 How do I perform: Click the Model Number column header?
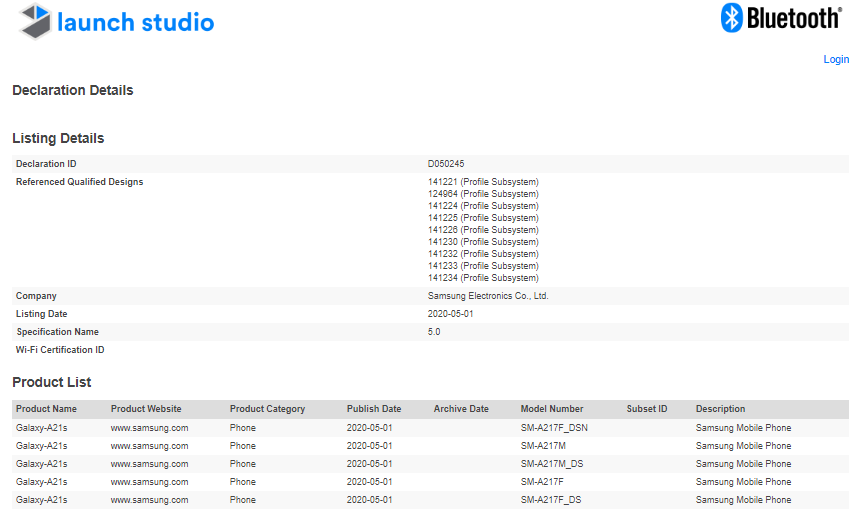[552, 409]
